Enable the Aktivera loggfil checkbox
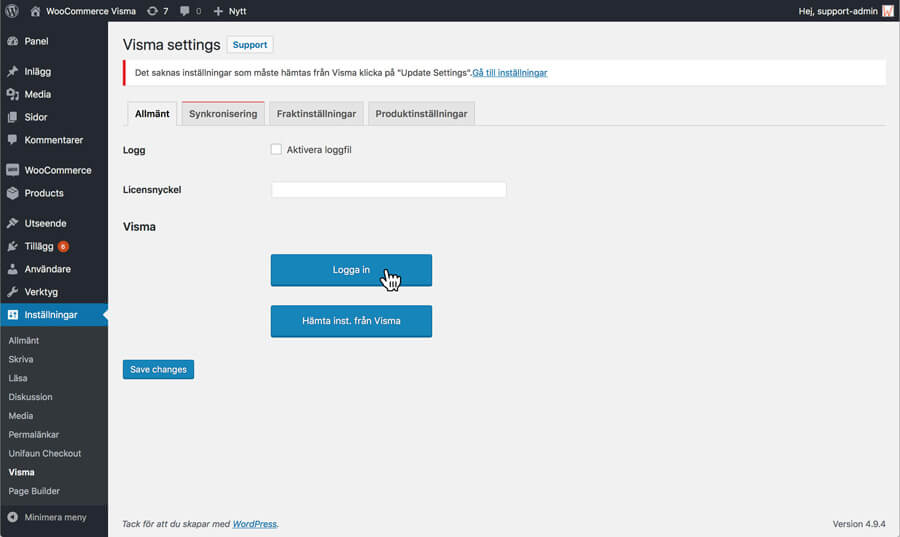This screenshot has width=900, height=537. click(x=276, y=150)
